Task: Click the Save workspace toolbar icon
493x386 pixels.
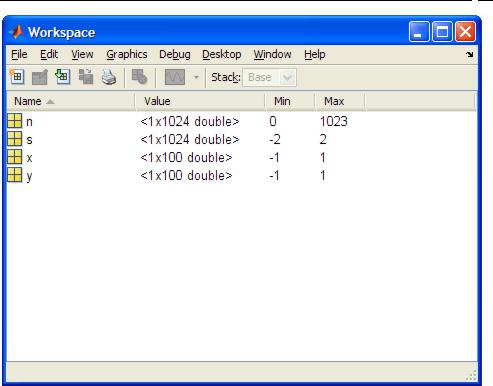Action: [86, 77]
